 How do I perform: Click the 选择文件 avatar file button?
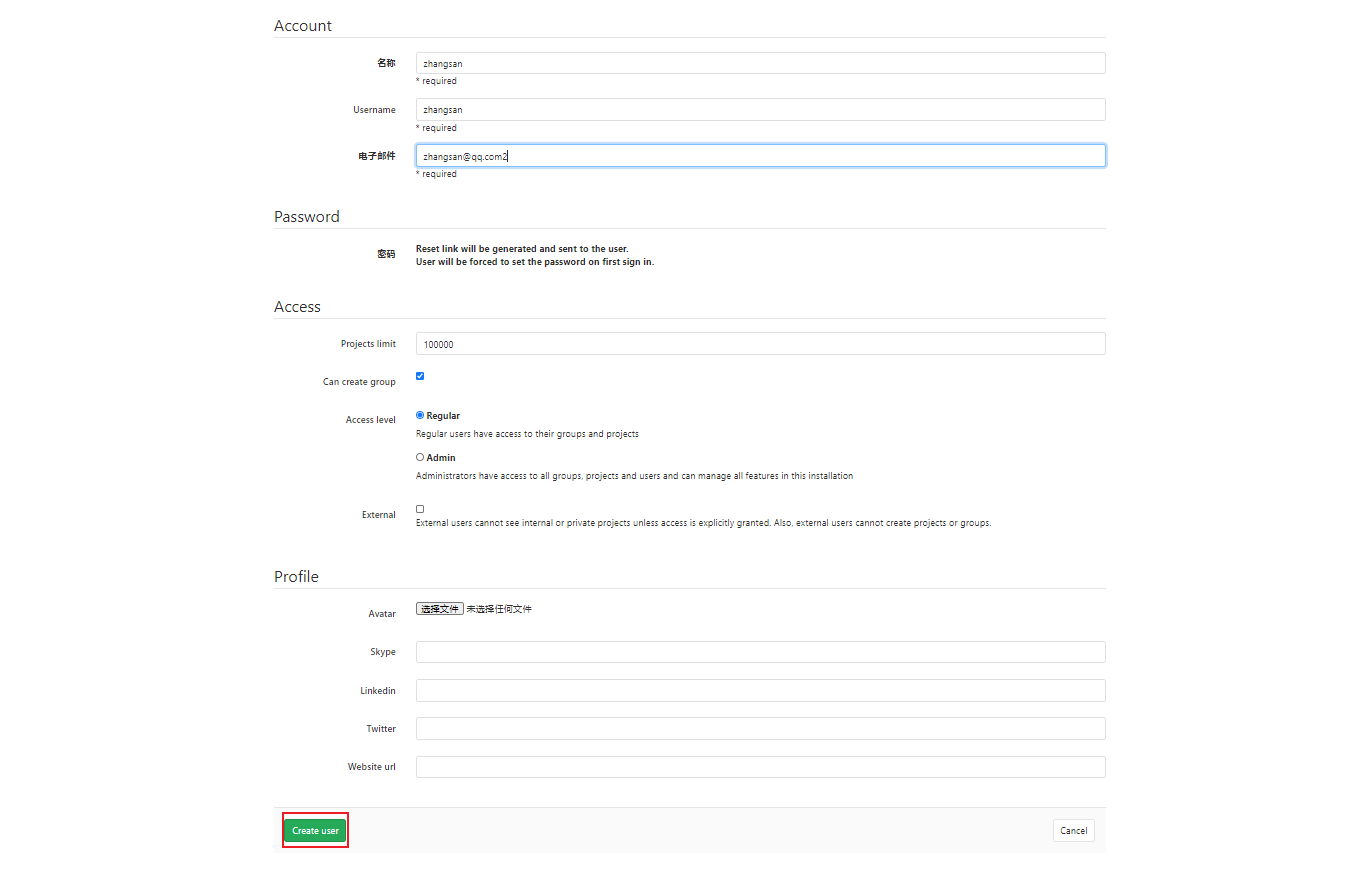point(440,608)
